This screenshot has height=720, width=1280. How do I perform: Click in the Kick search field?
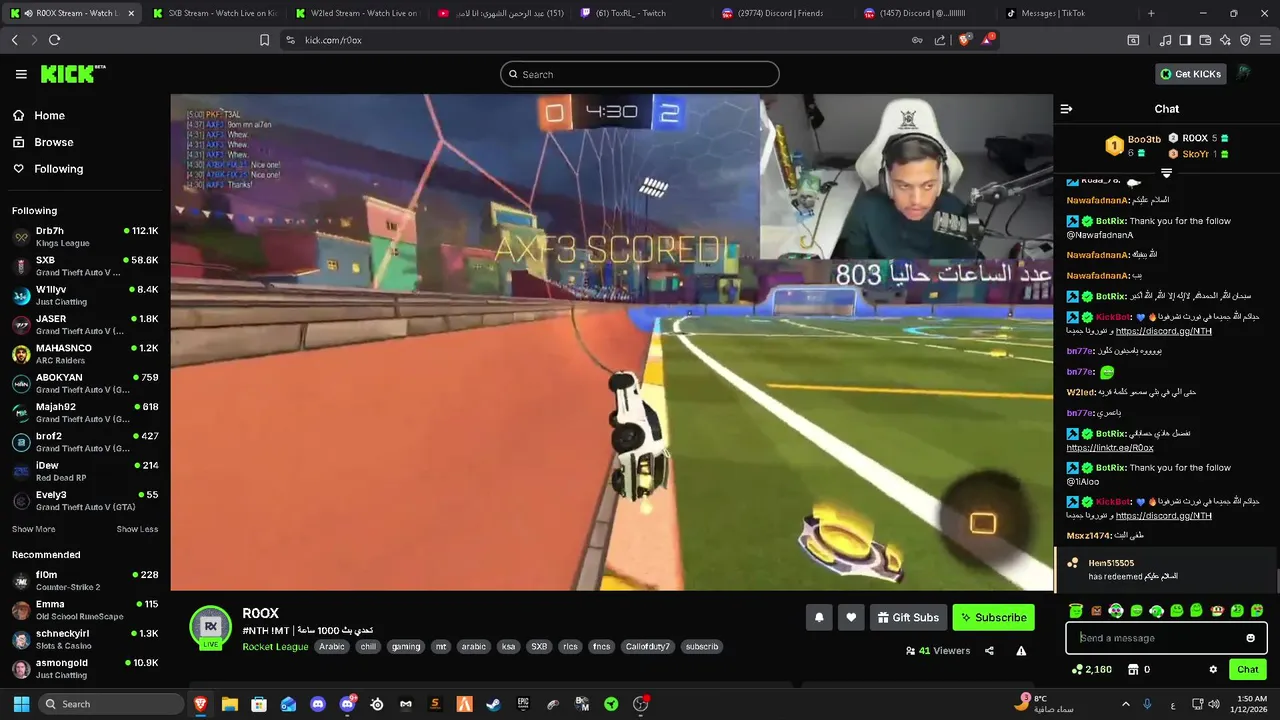click(640, 74)
